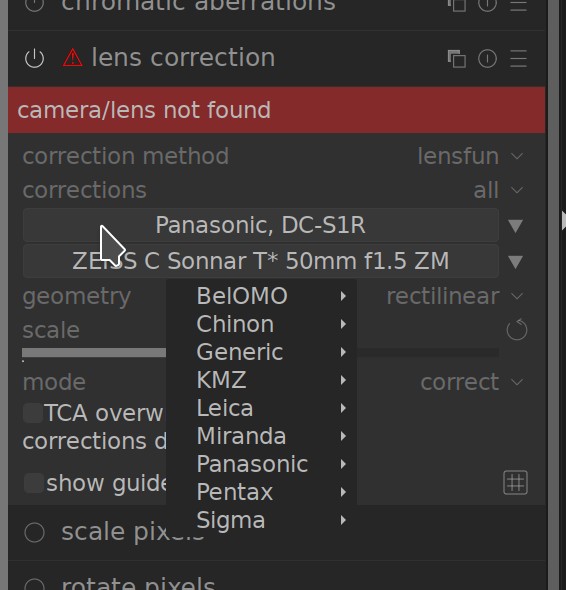566x590 pixels.
Task: Tick the TCA overwrite checkbox
Action: [x=33, y=413]
